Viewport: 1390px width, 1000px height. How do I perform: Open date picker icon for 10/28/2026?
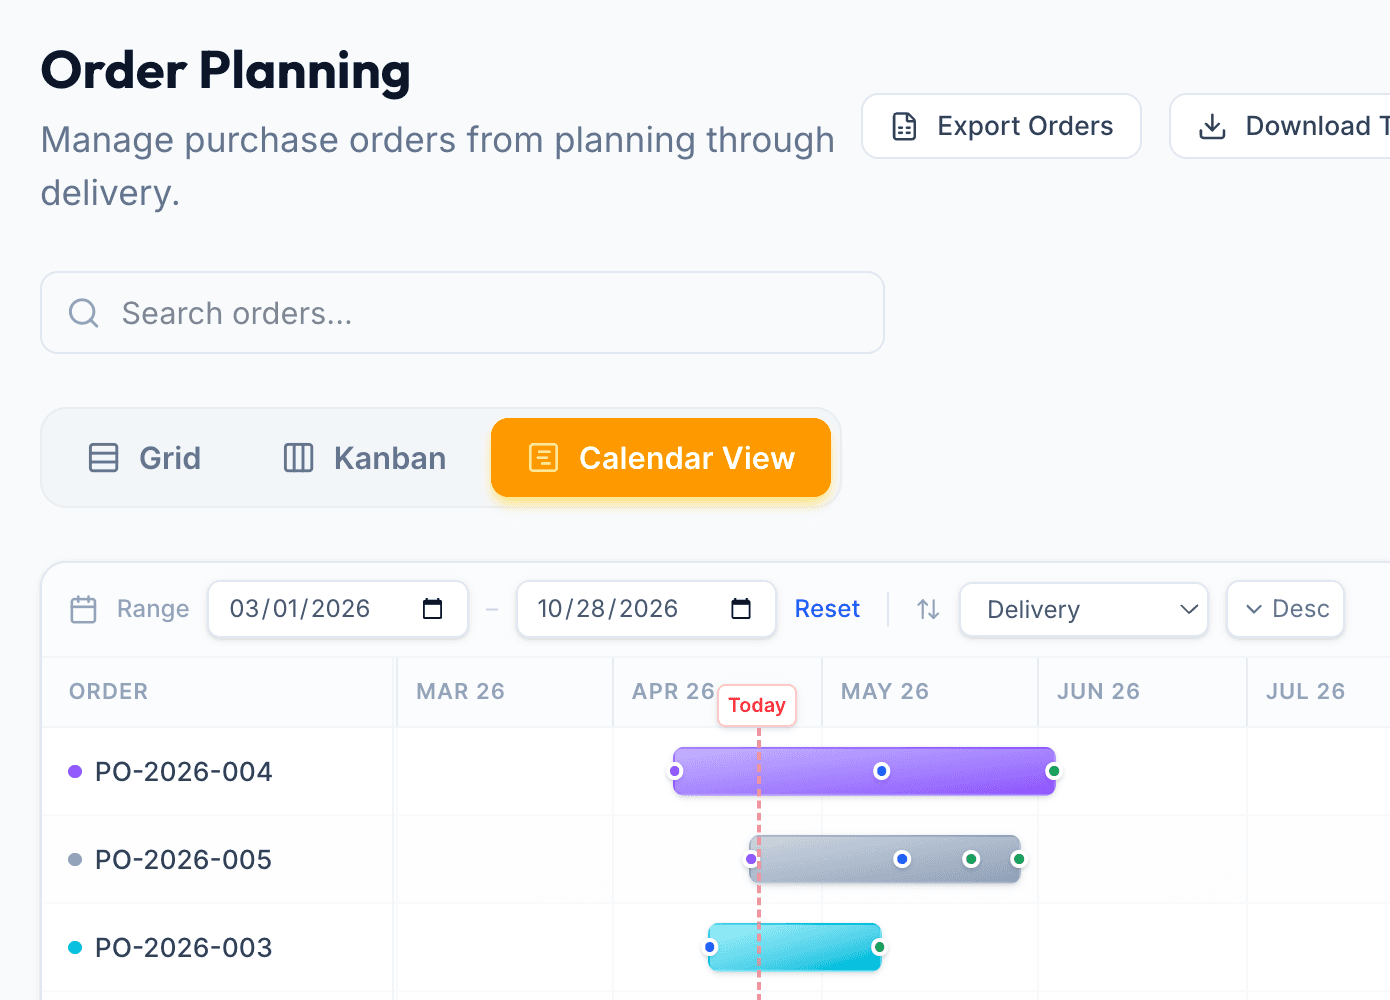click(x=741, y=609)
